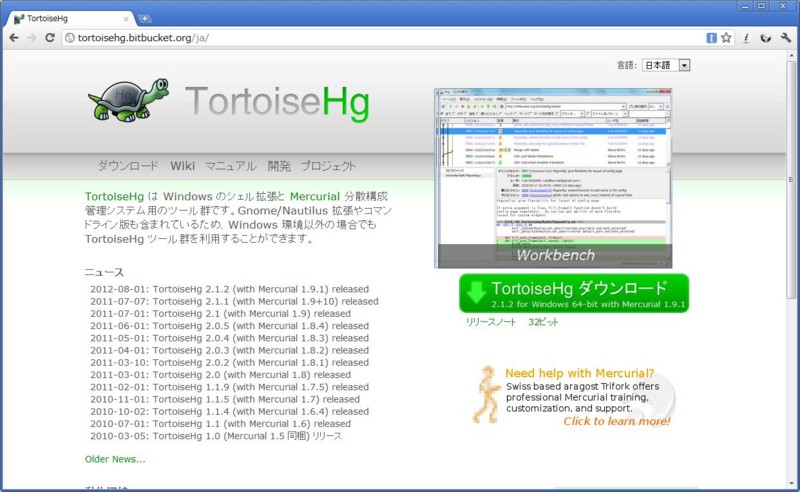
Task: Click the download arrow icon on the green button
Action: 476,292
